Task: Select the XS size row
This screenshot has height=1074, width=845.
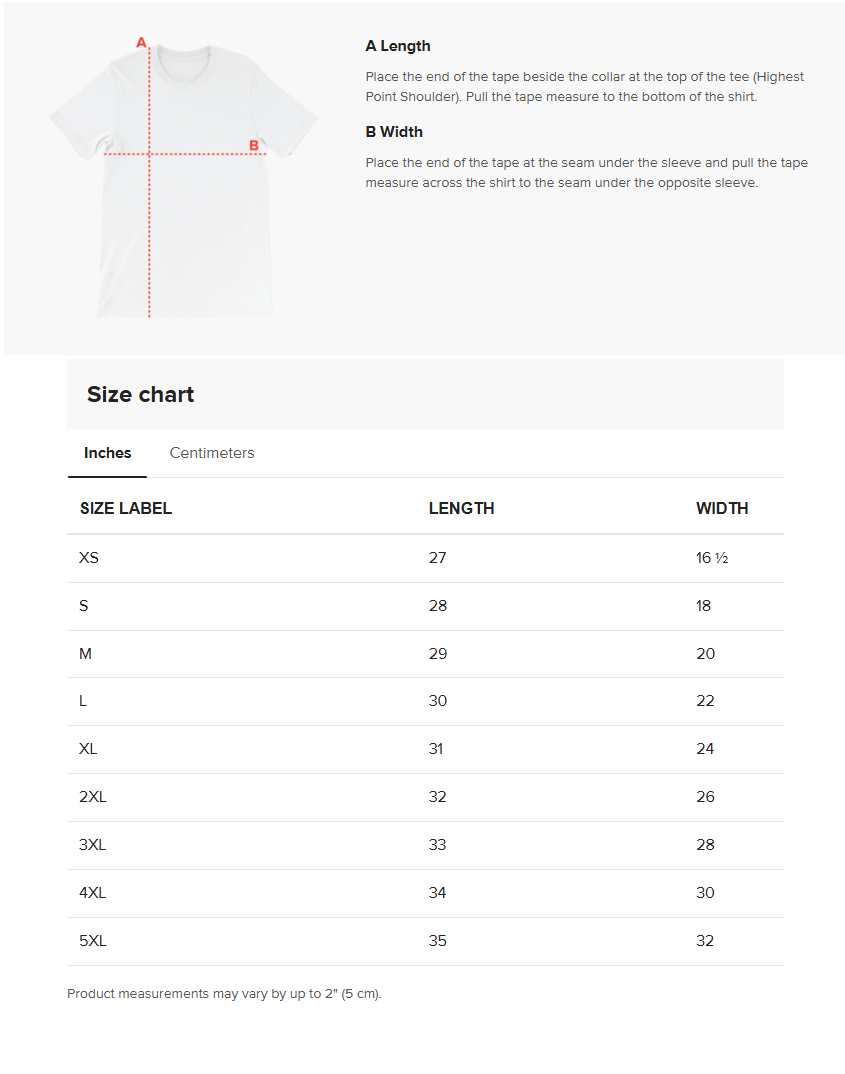Action: coord(425,558)
